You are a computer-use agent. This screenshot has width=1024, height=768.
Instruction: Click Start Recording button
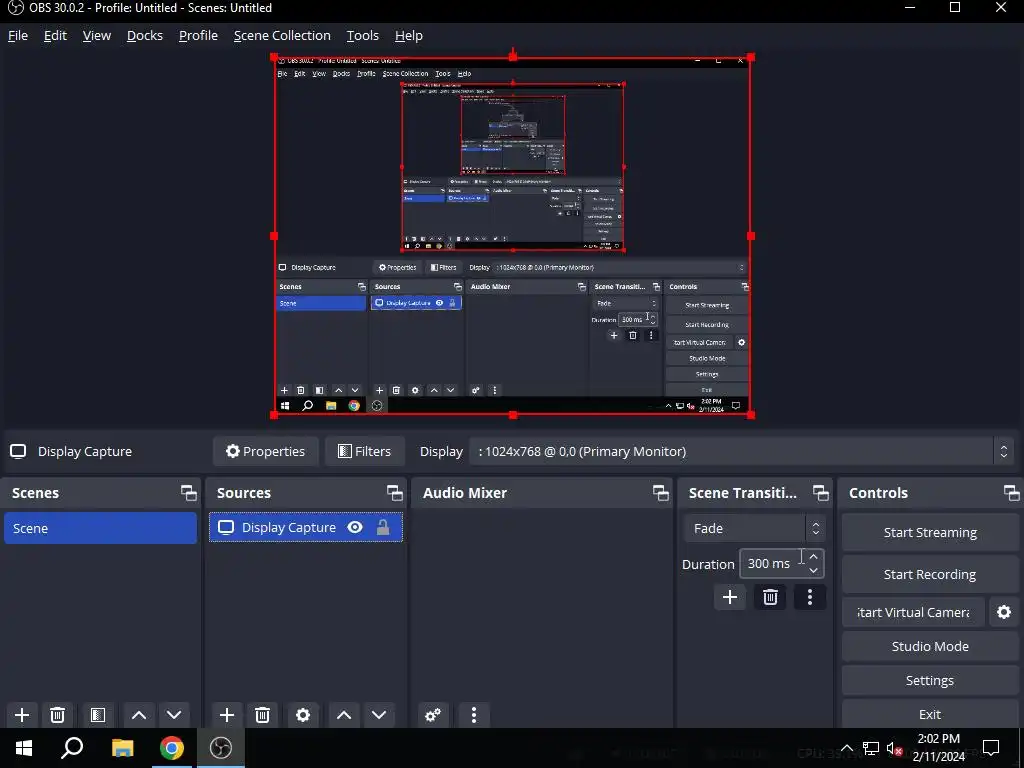pyautogui.click(x=930, y=575)
